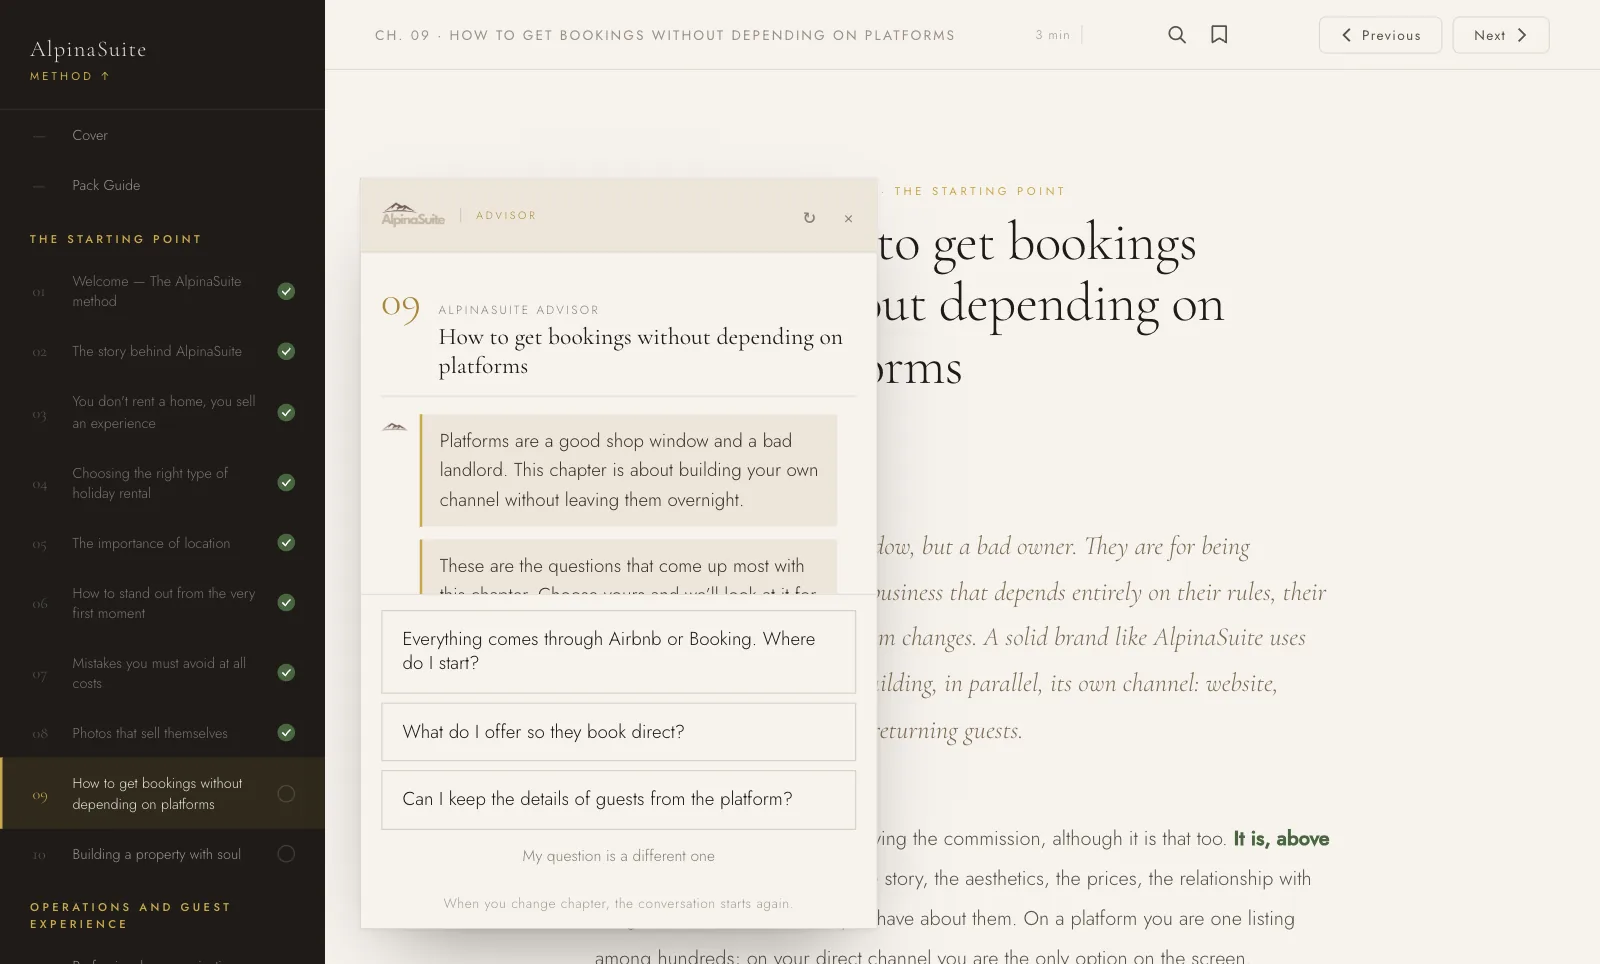Image resolution: width=1600 pixels, height=964 pixels.
Task: Go to the Previous chapter
Action: coord(1380,35)
